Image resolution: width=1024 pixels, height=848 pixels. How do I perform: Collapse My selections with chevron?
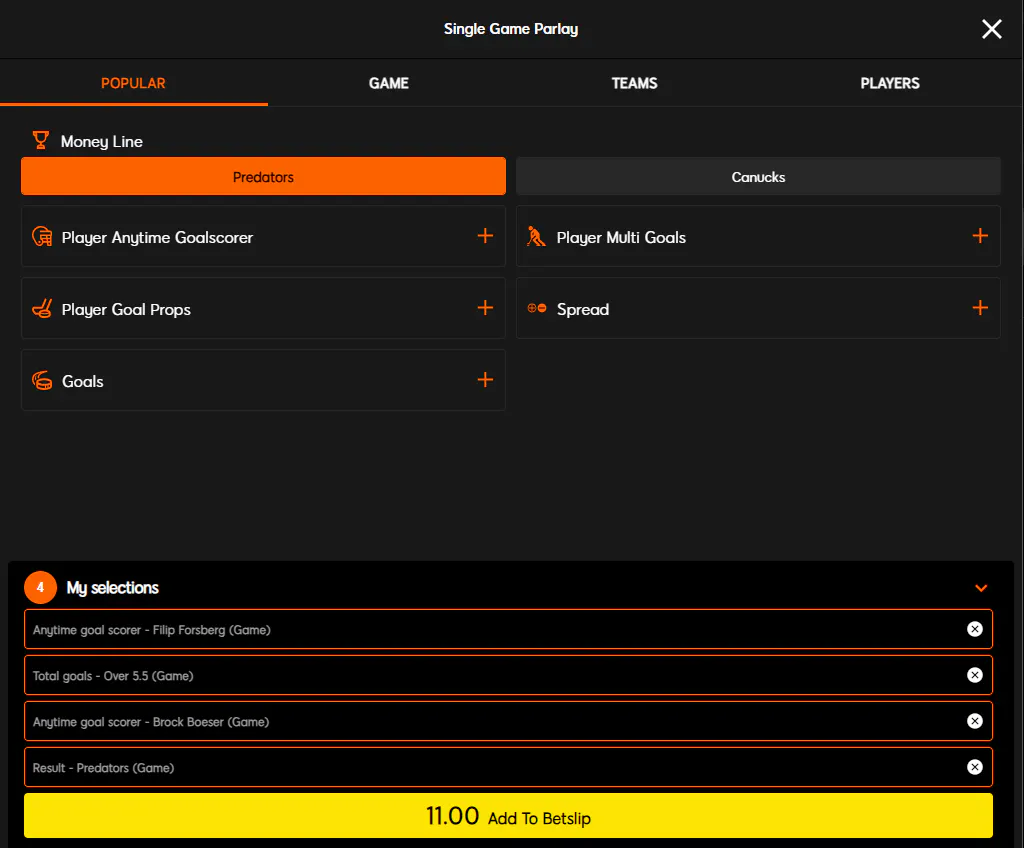980,588
